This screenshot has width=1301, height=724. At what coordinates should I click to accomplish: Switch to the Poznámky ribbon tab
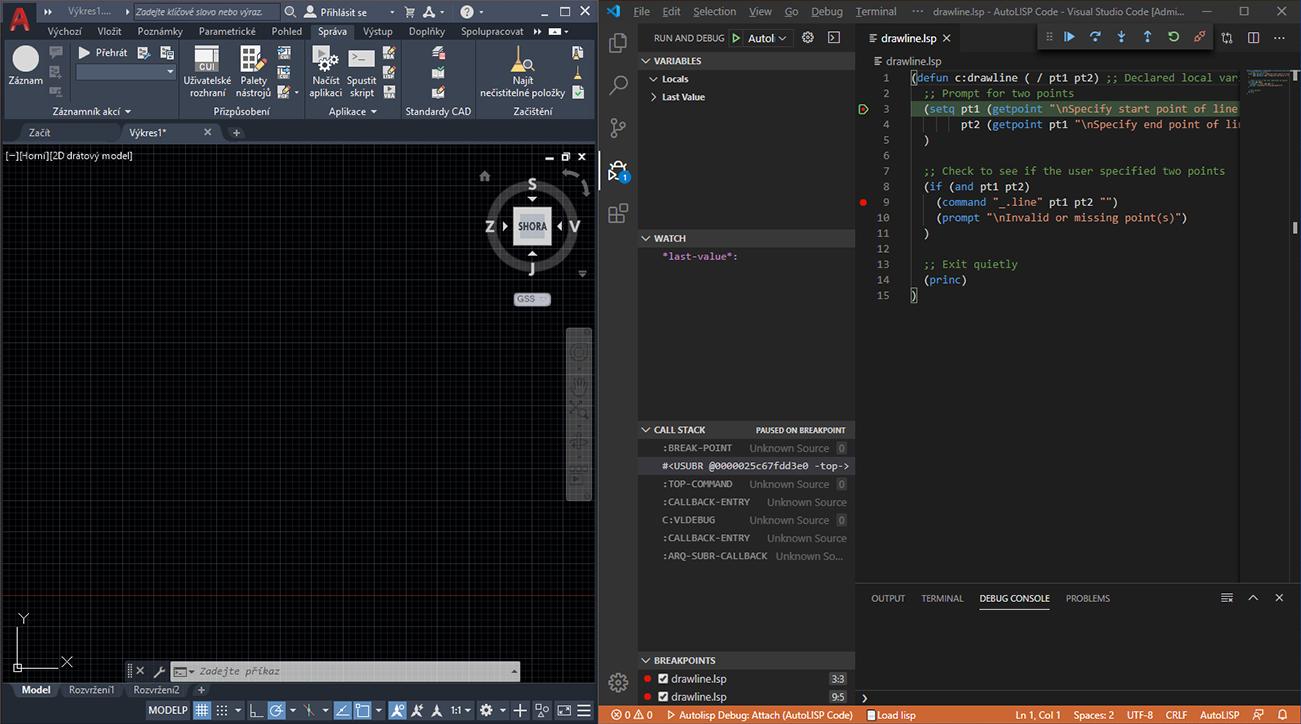[x=160, y=32]
